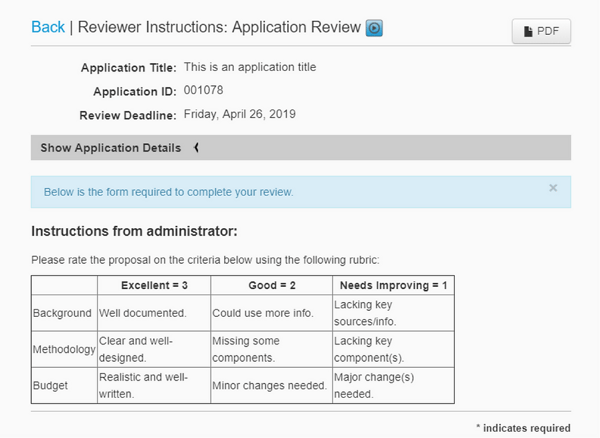
Task: Click the indicates required note
Action: coord(523,428)
